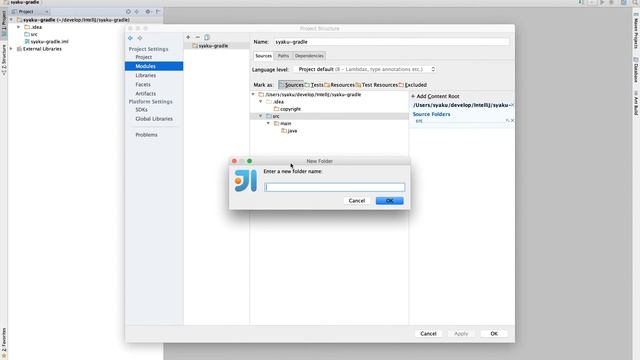The height and width of the screenshot is (360, 640).
Task: Navigate forward in Project Structure
Action: (x=140, y=38)
